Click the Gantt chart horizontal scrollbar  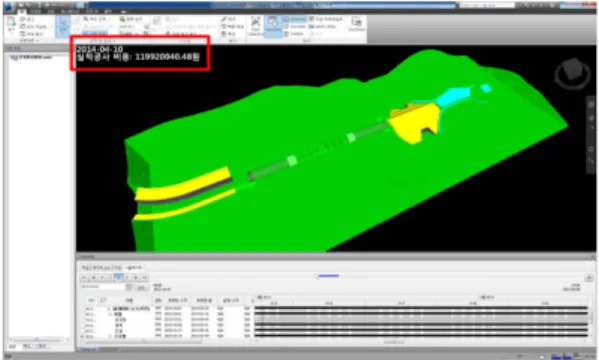pyautogui.click(x=393, y=341)
